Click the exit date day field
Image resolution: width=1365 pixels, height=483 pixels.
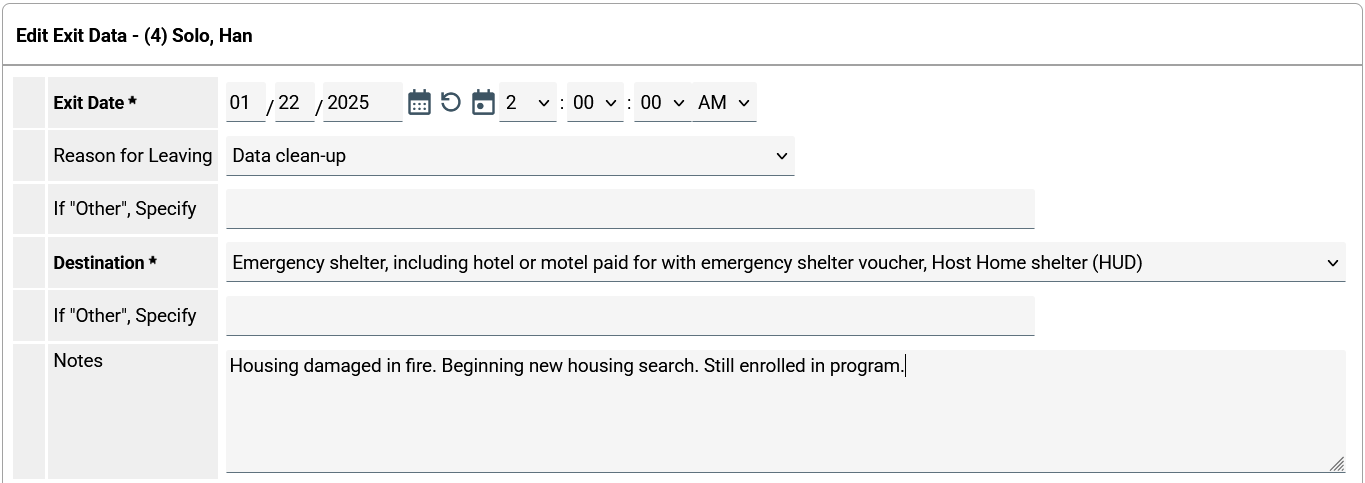pyautogui.click(x=294, y=102)
